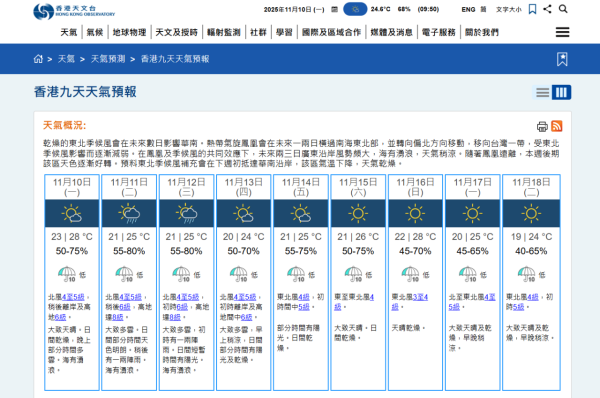Open the calendar icon beside the date
The image size is (600, 398).
(x=334, y=9)
